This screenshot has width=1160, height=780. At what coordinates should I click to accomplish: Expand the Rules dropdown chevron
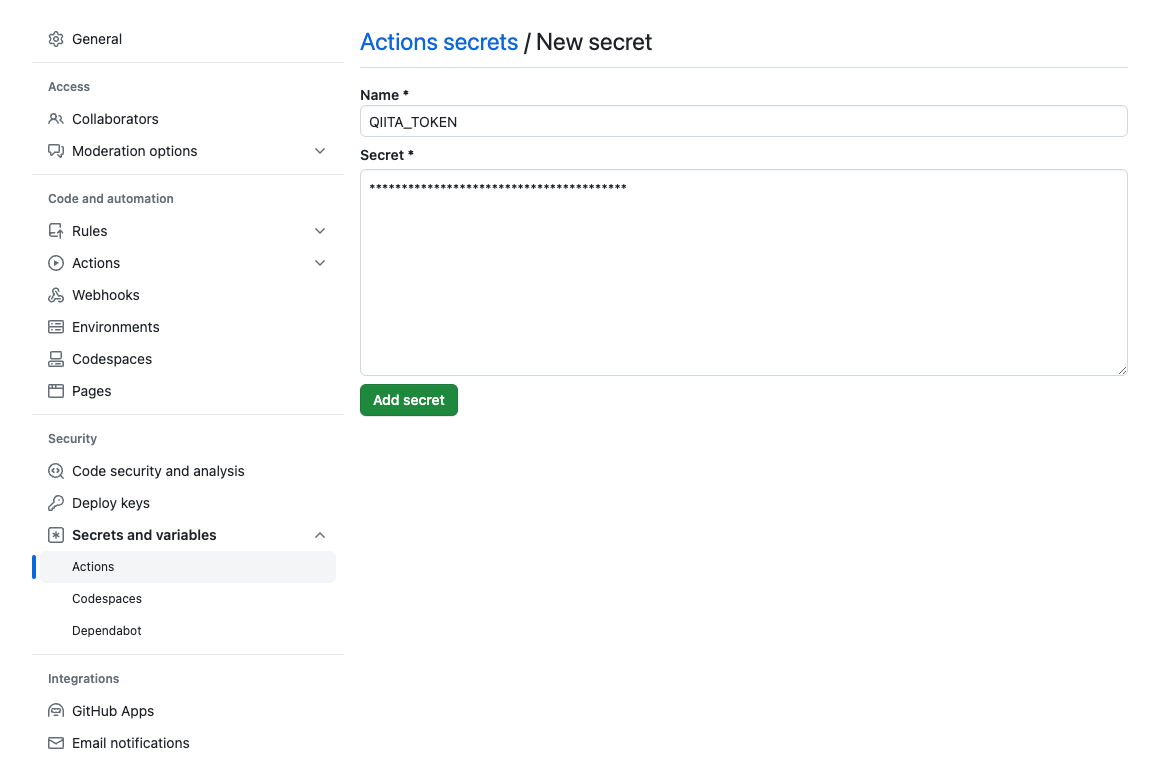point(320,231)
